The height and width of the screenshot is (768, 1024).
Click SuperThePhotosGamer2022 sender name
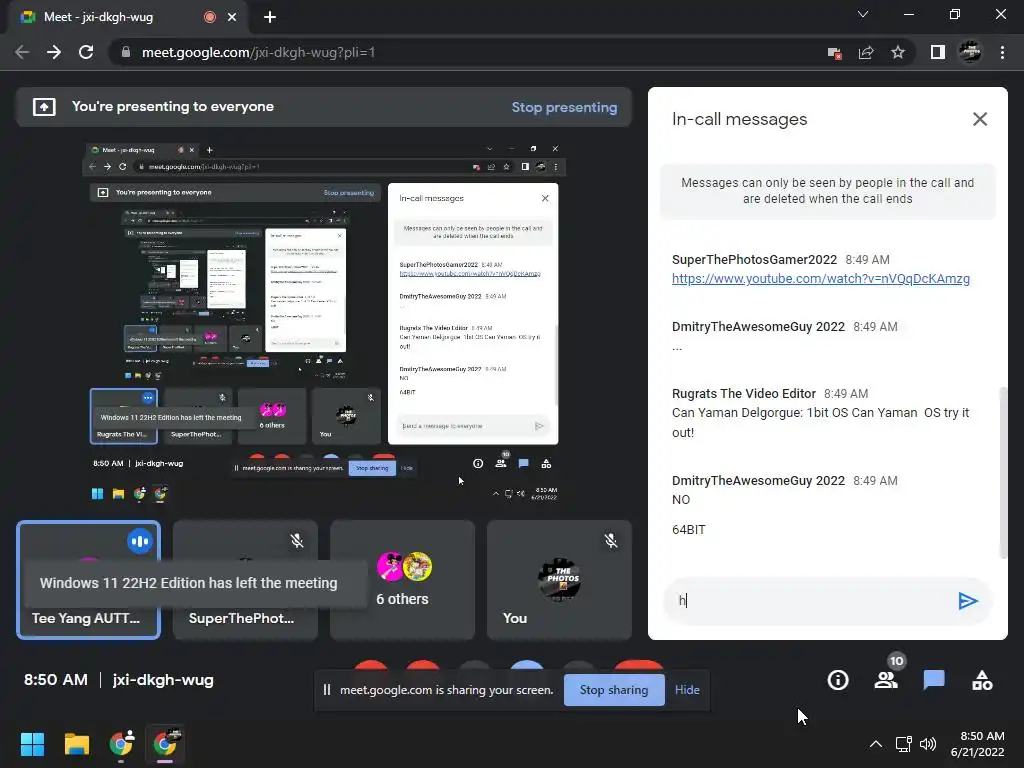click(754, 260)
